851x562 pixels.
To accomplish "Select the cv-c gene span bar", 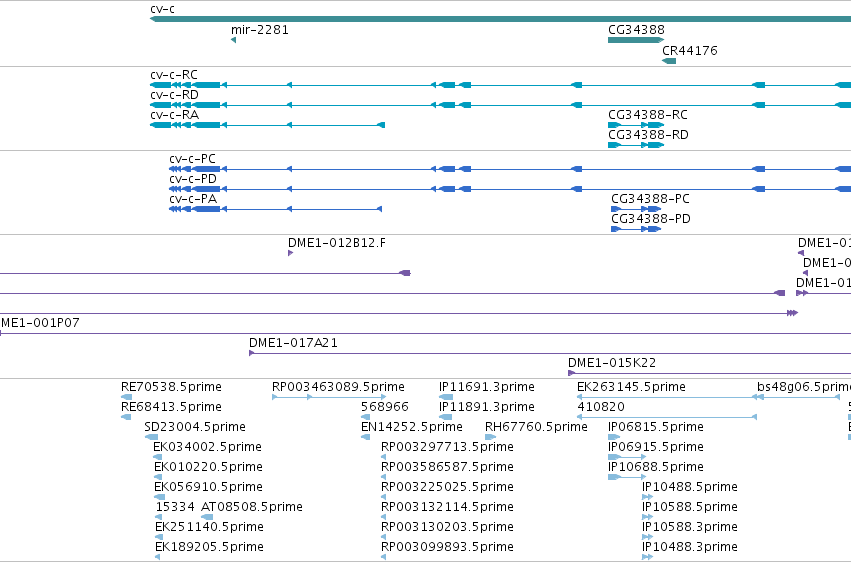I will pyautogui.click(x=500, y=19).
